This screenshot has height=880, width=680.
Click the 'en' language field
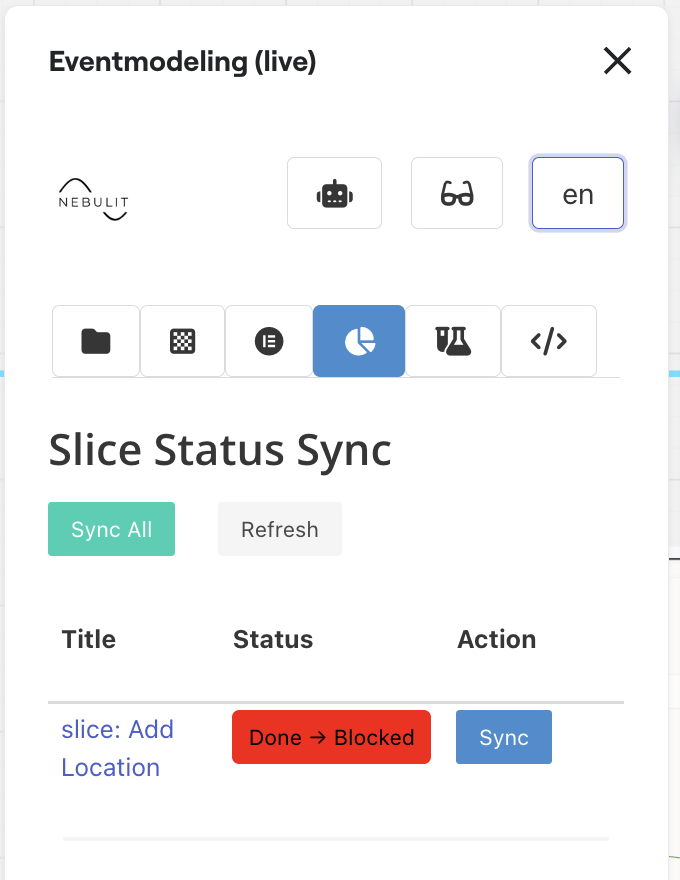click(578, 193)
